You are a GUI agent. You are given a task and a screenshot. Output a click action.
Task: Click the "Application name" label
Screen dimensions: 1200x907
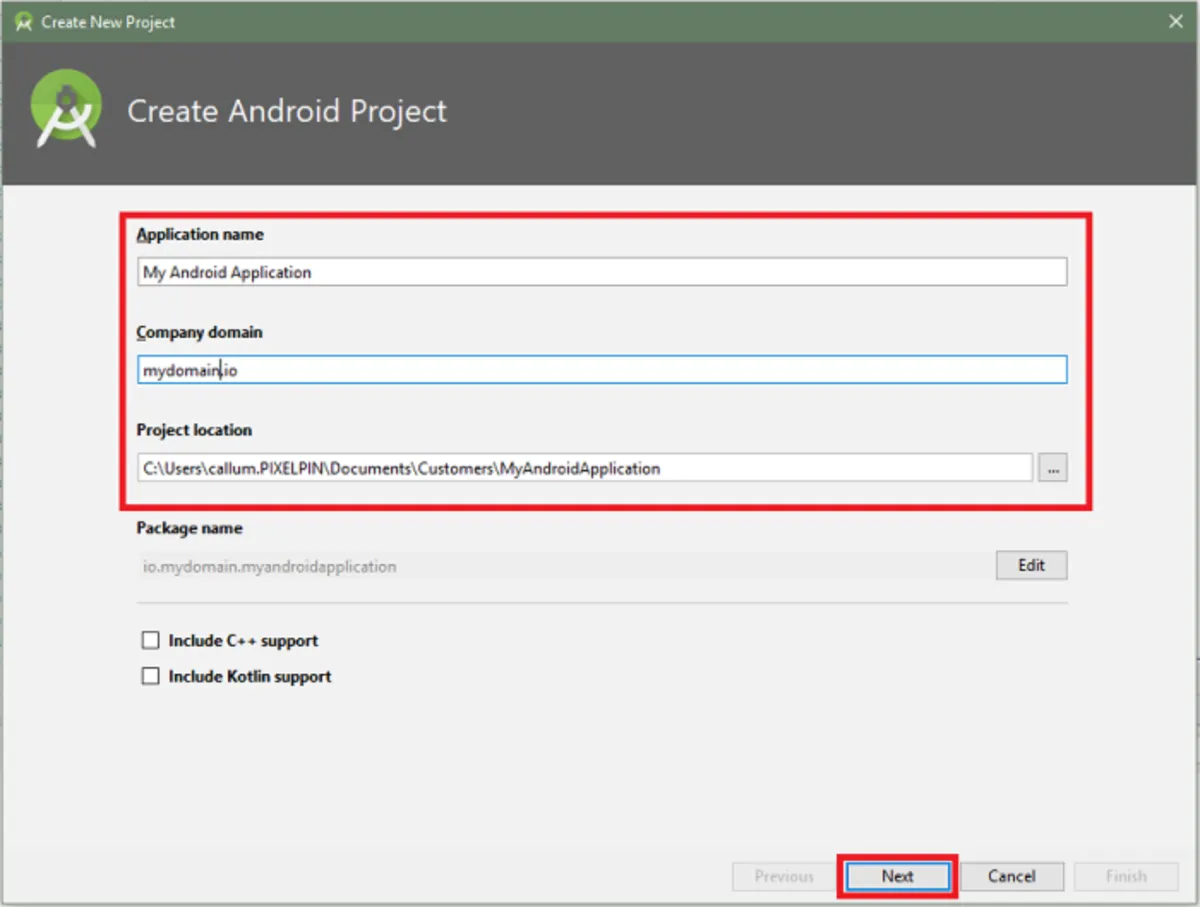[200, 234]
